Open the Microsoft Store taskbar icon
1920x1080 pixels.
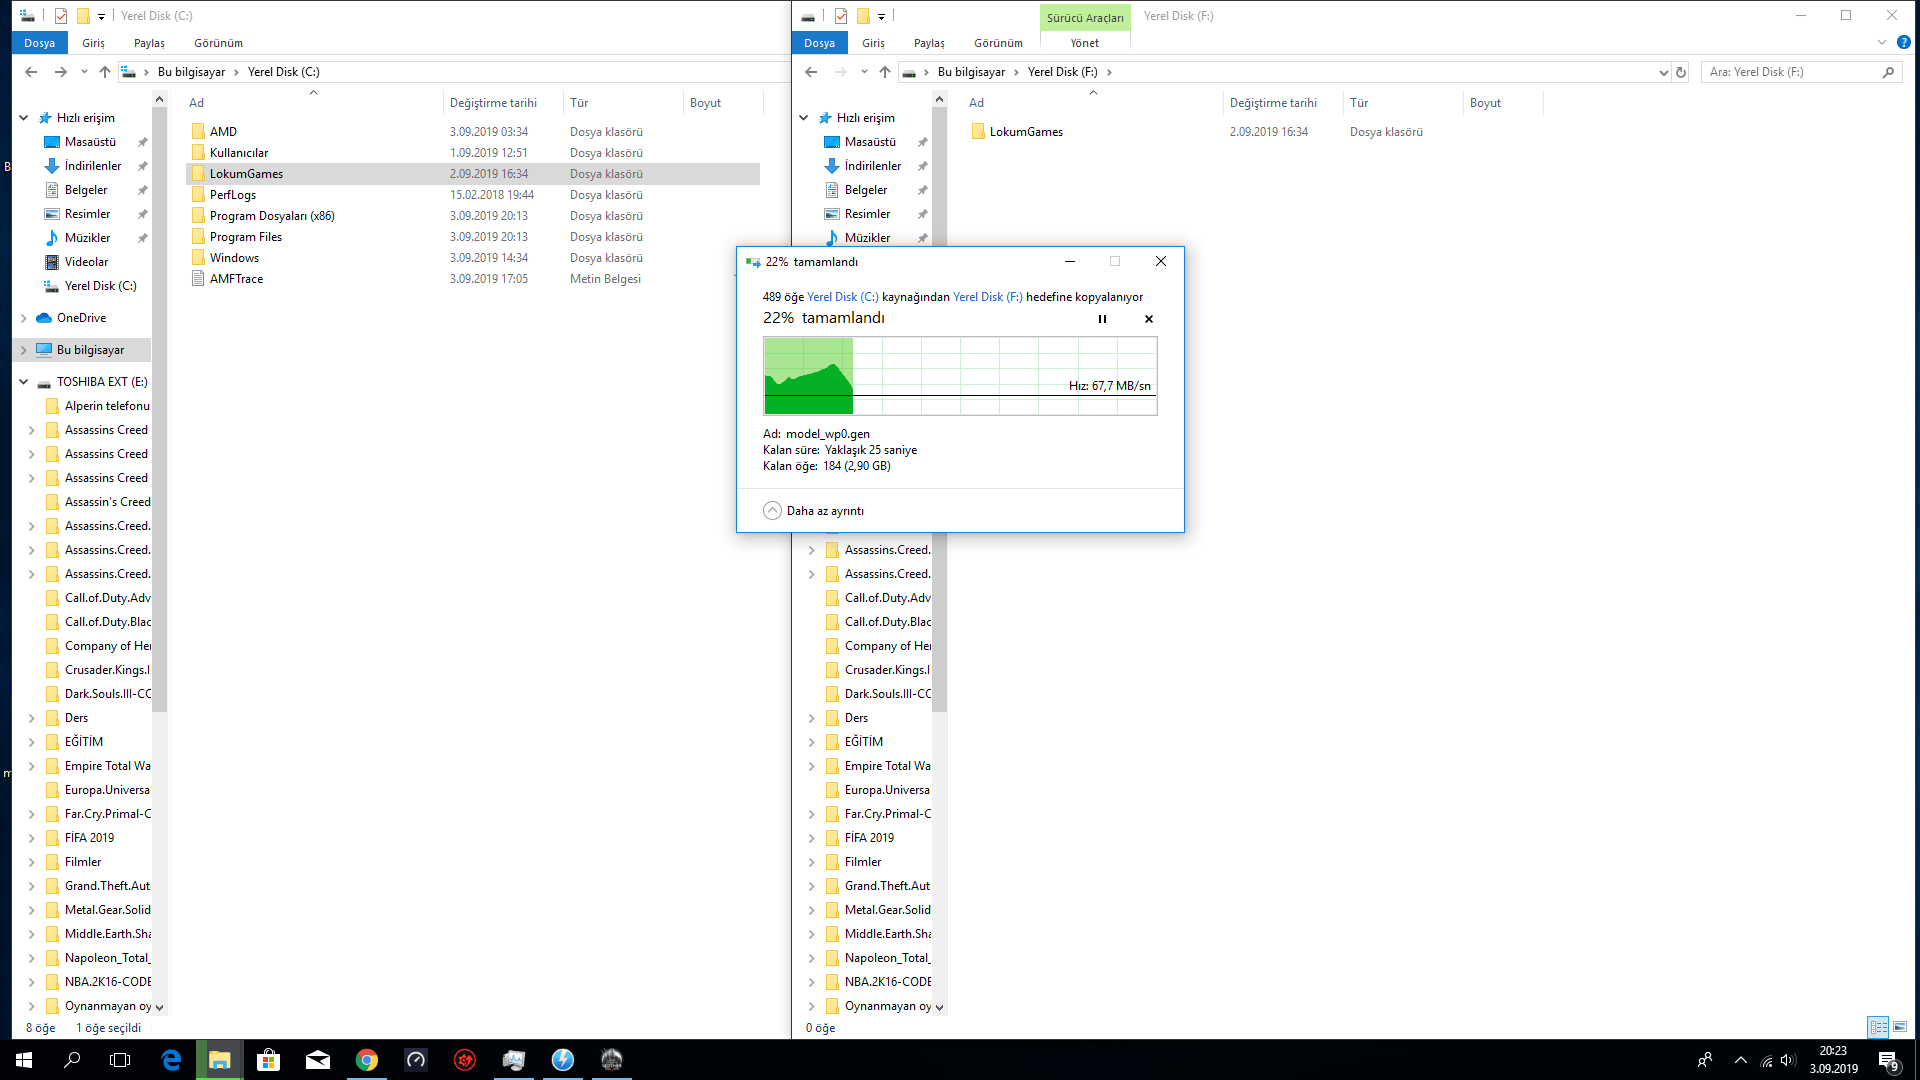(268, 1060)
